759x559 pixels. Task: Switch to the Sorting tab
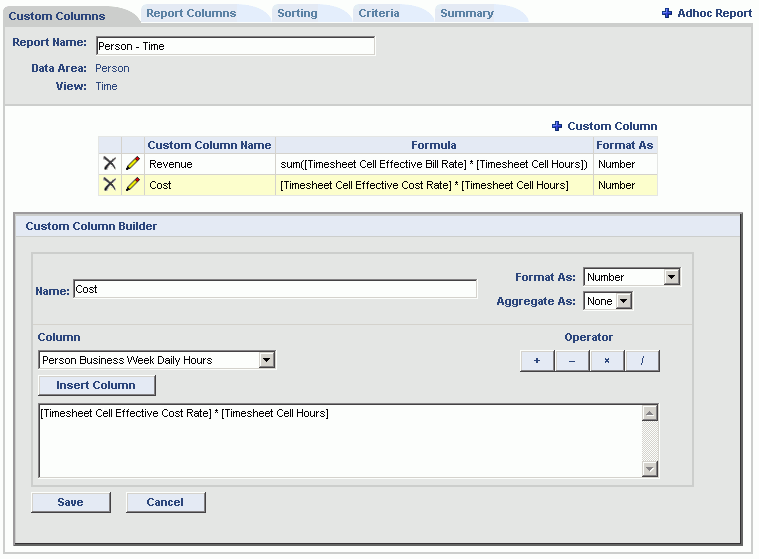tap(297, 13)
